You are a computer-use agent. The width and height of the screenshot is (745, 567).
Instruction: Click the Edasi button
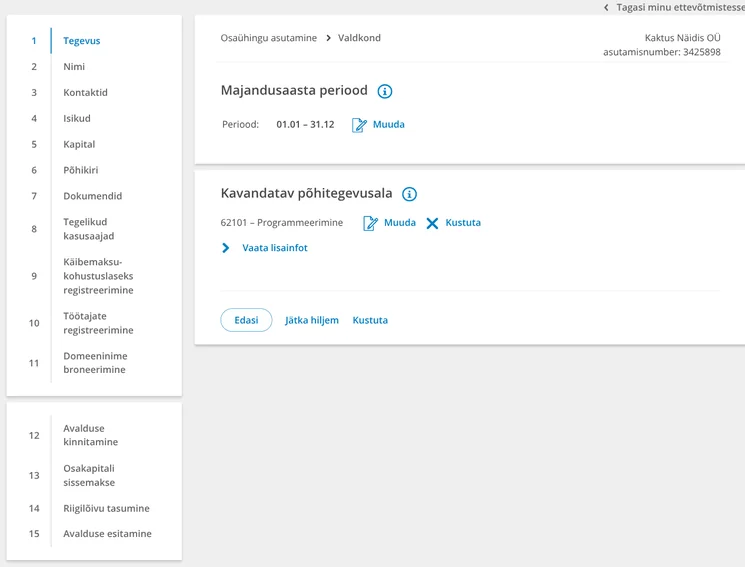[x=246, y=320]
